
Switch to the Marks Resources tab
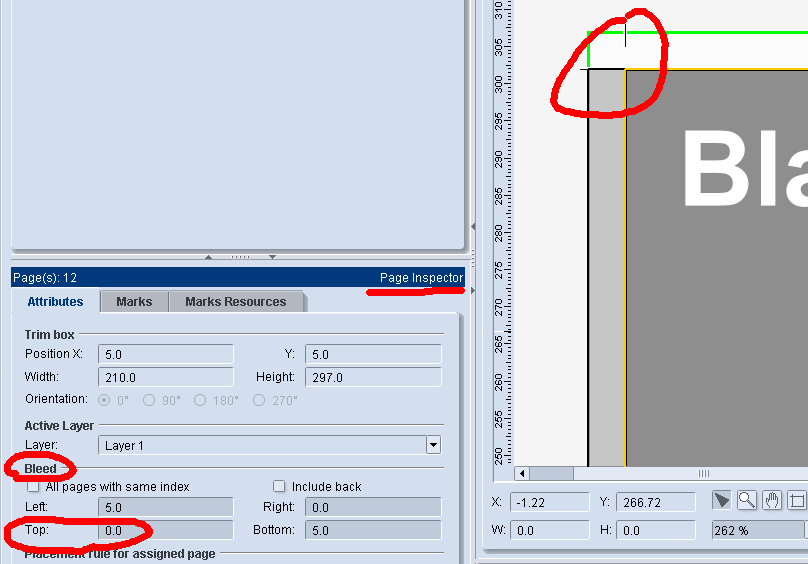(235, 302)
